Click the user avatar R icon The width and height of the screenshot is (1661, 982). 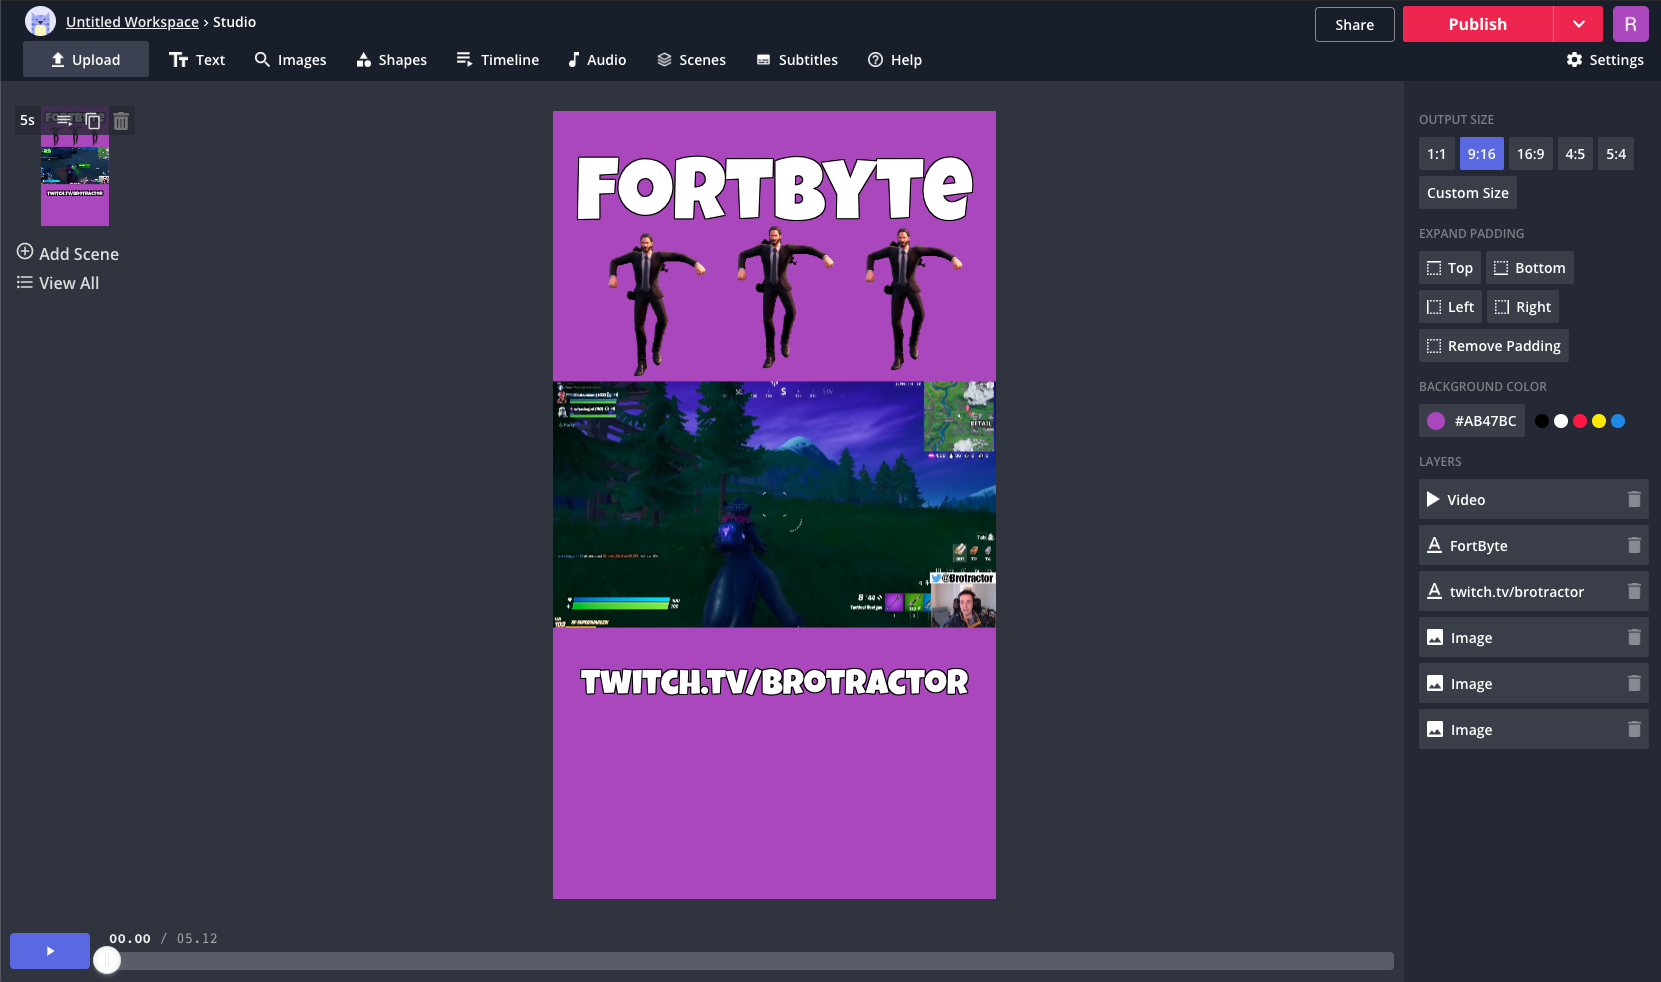click(x=1630, y=24)
